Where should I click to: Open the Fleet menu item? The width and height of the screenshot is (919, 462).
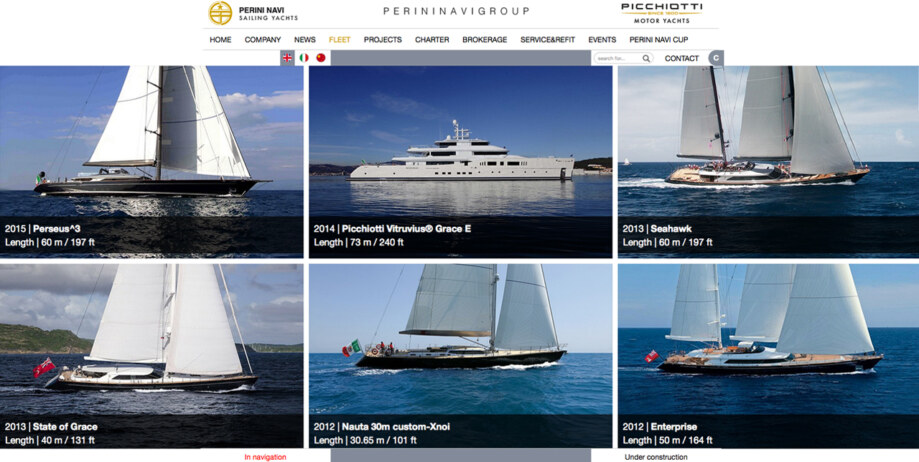click(x=339, y=40)
